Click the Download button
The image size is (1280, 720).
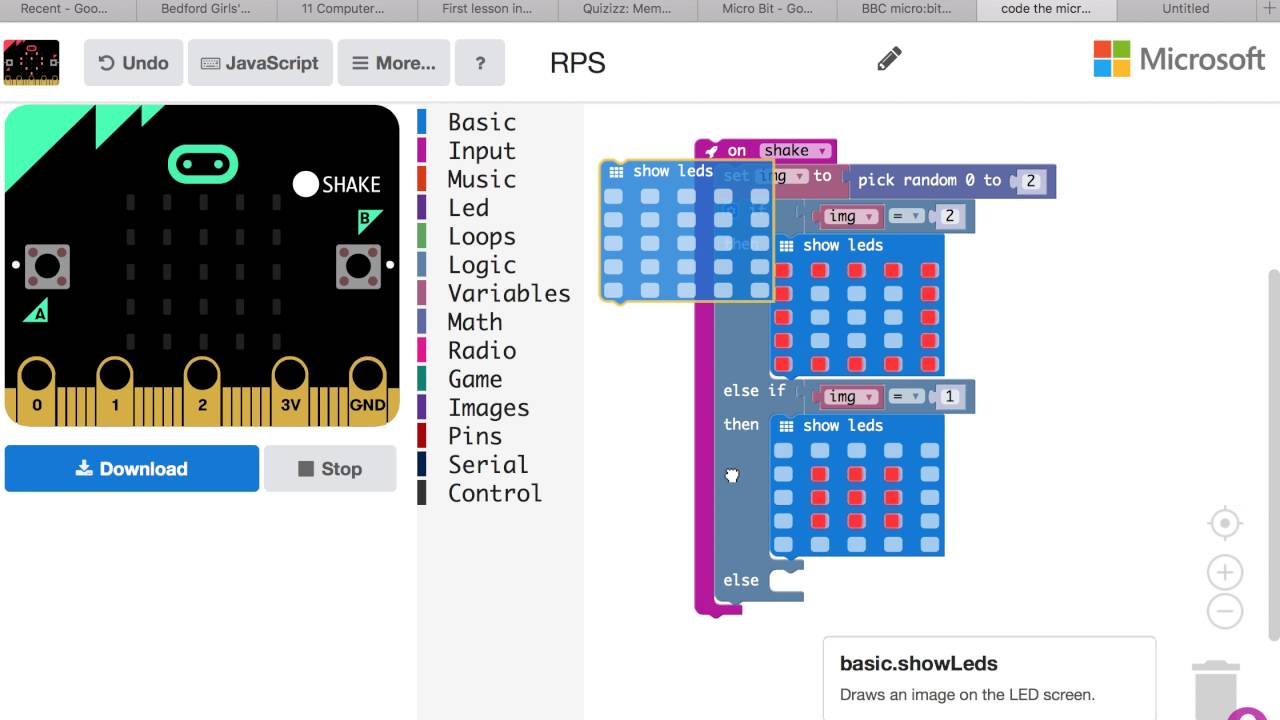tap(132, 468)
